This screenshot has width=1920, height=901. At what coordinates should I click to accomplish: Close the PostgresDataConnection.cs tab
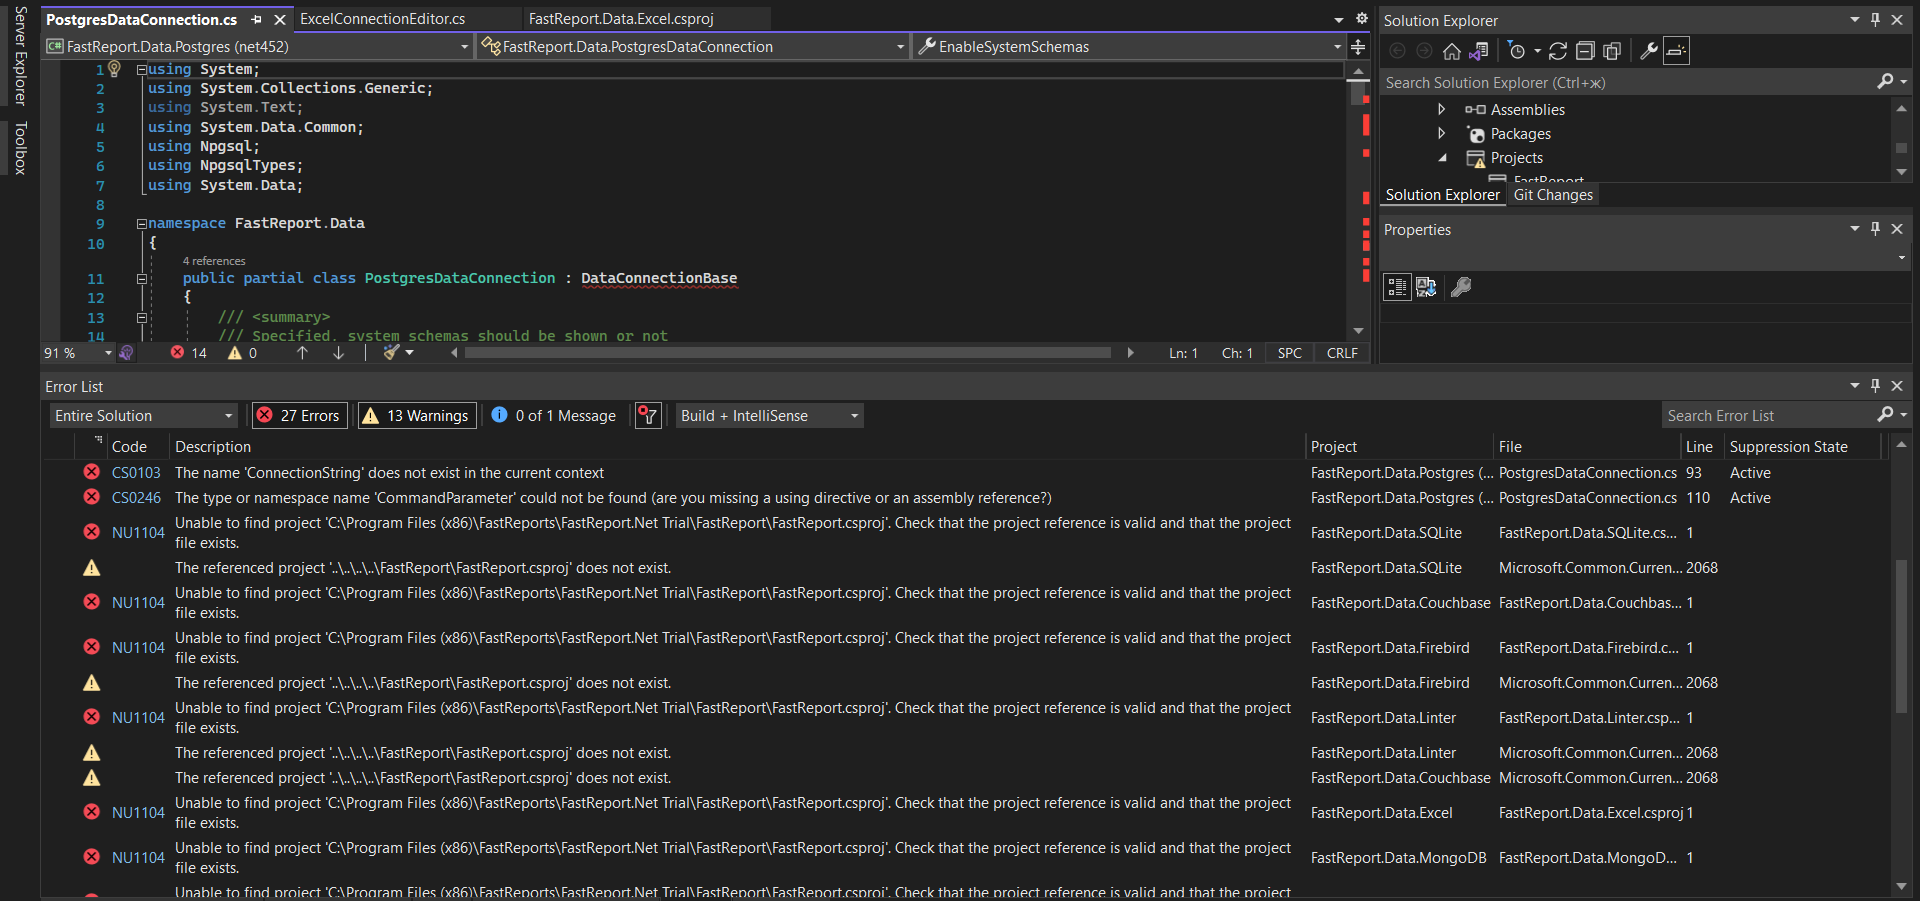pyautogui.click(x=280, y=20)
